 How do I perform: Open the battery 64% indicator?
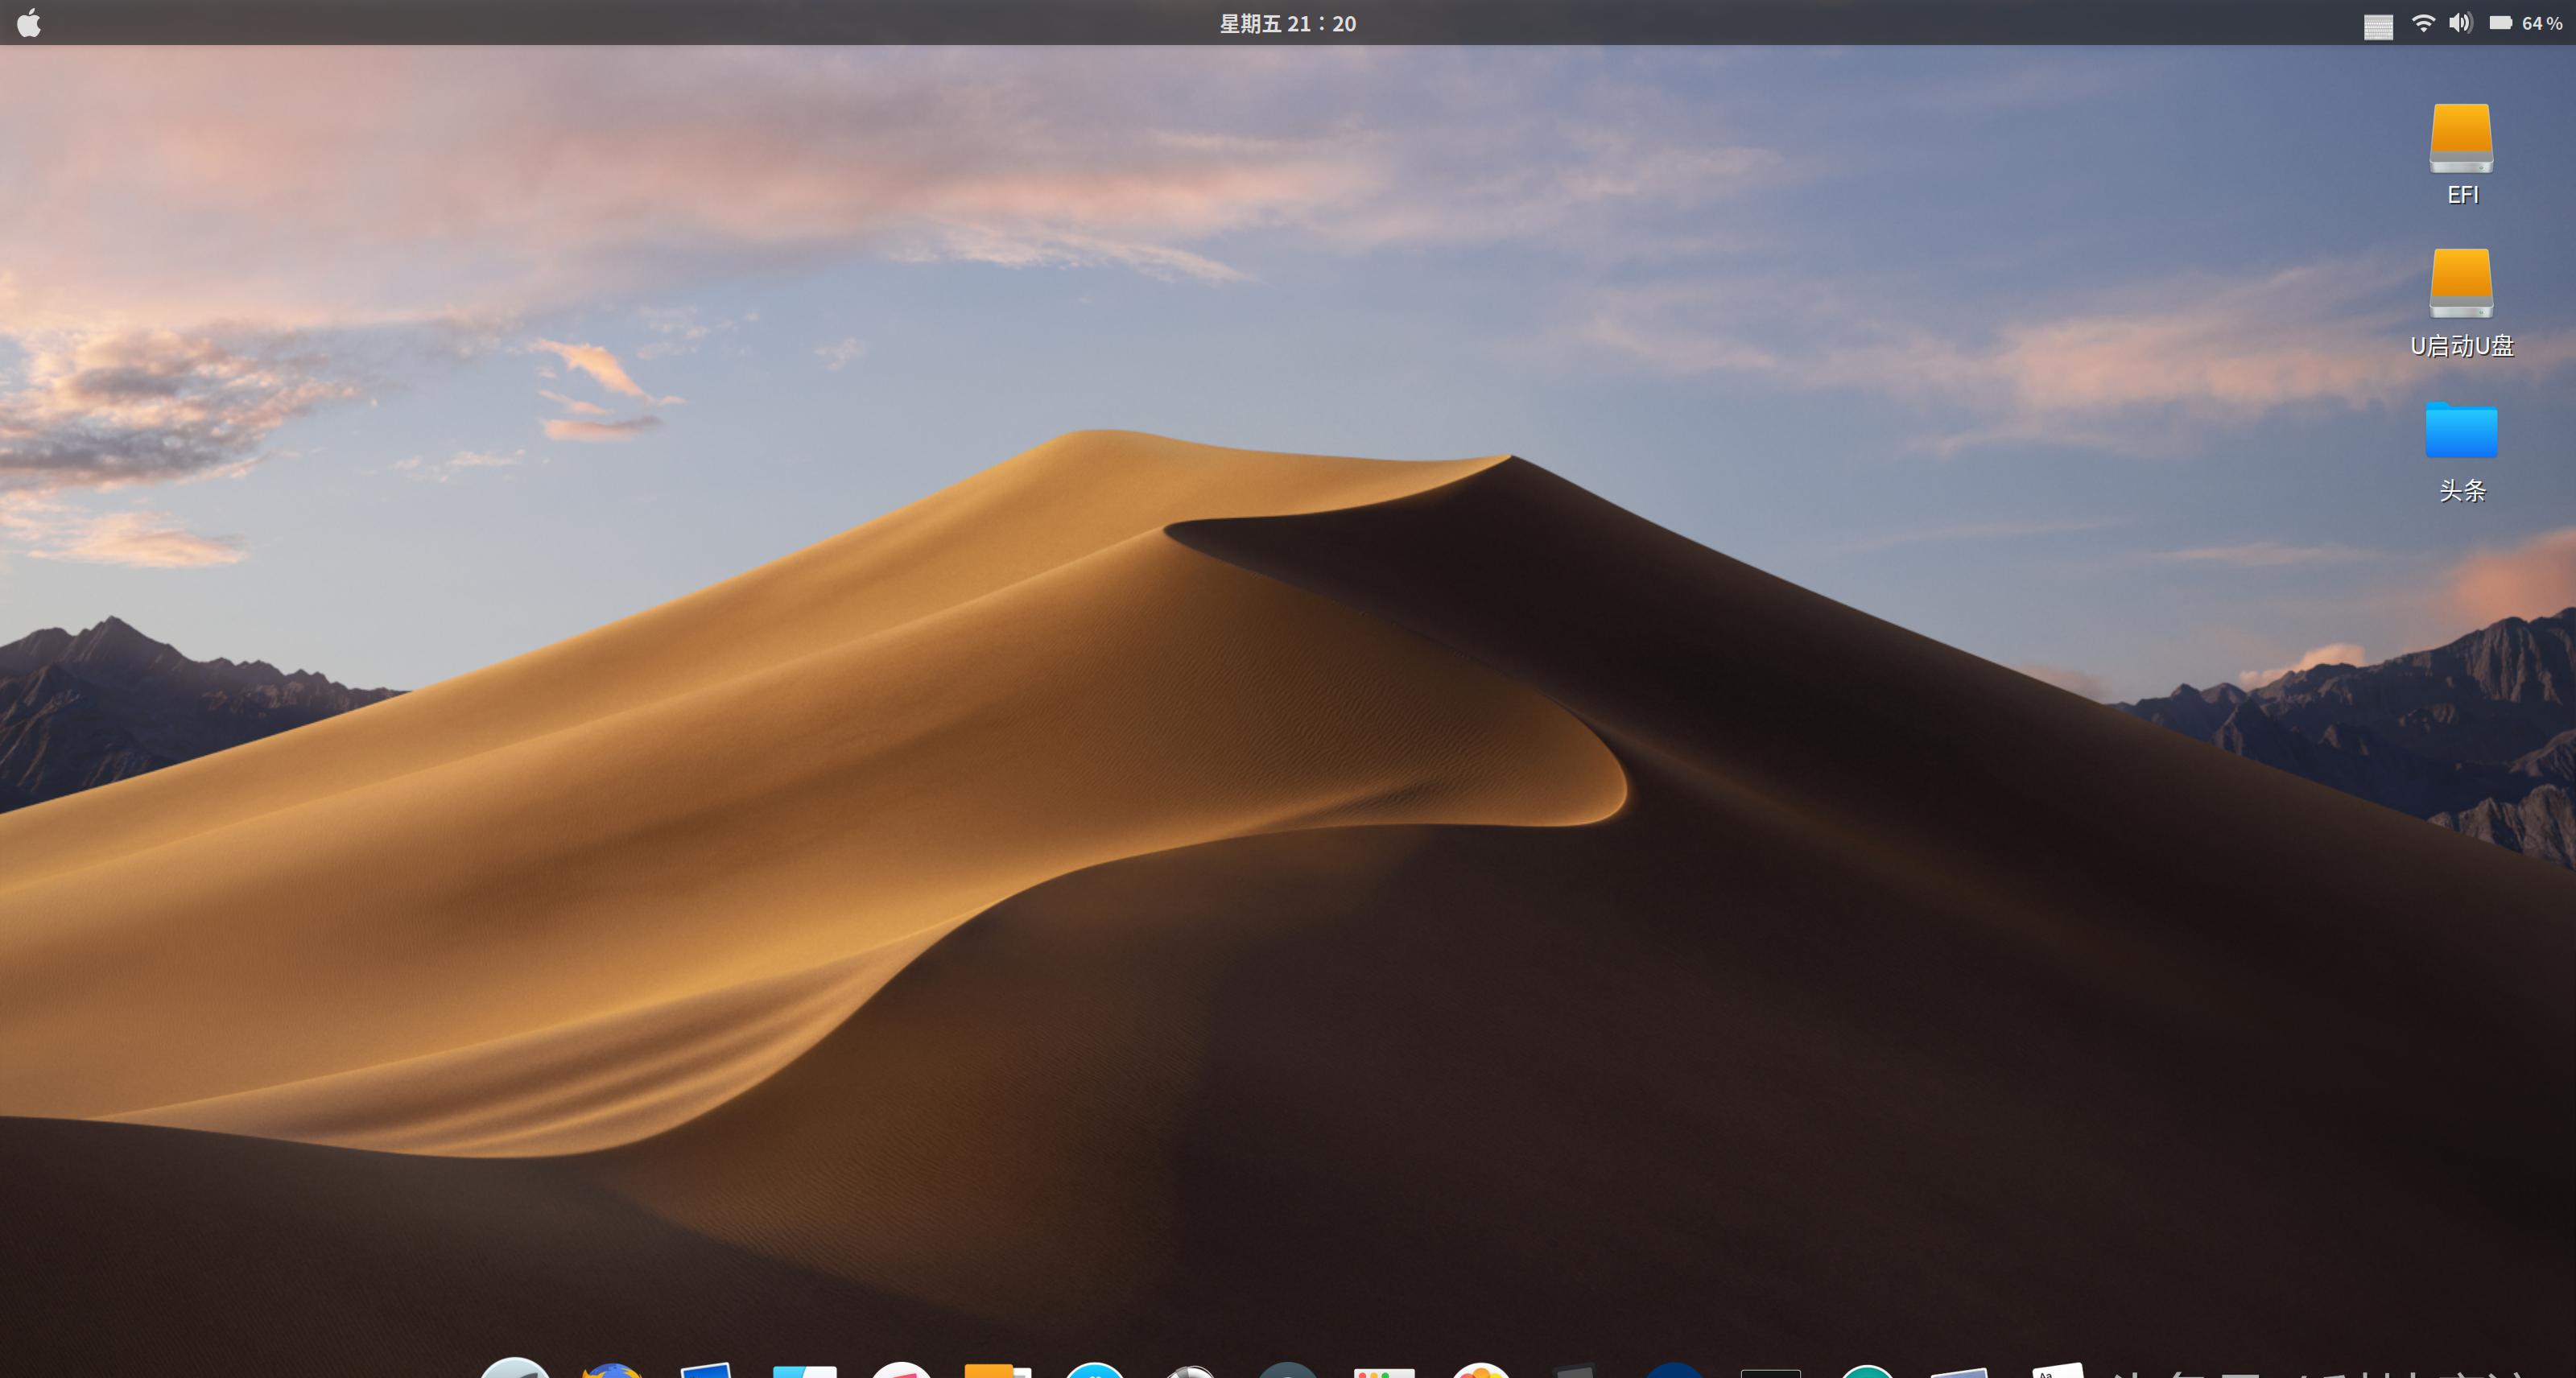coord(2525,23)
